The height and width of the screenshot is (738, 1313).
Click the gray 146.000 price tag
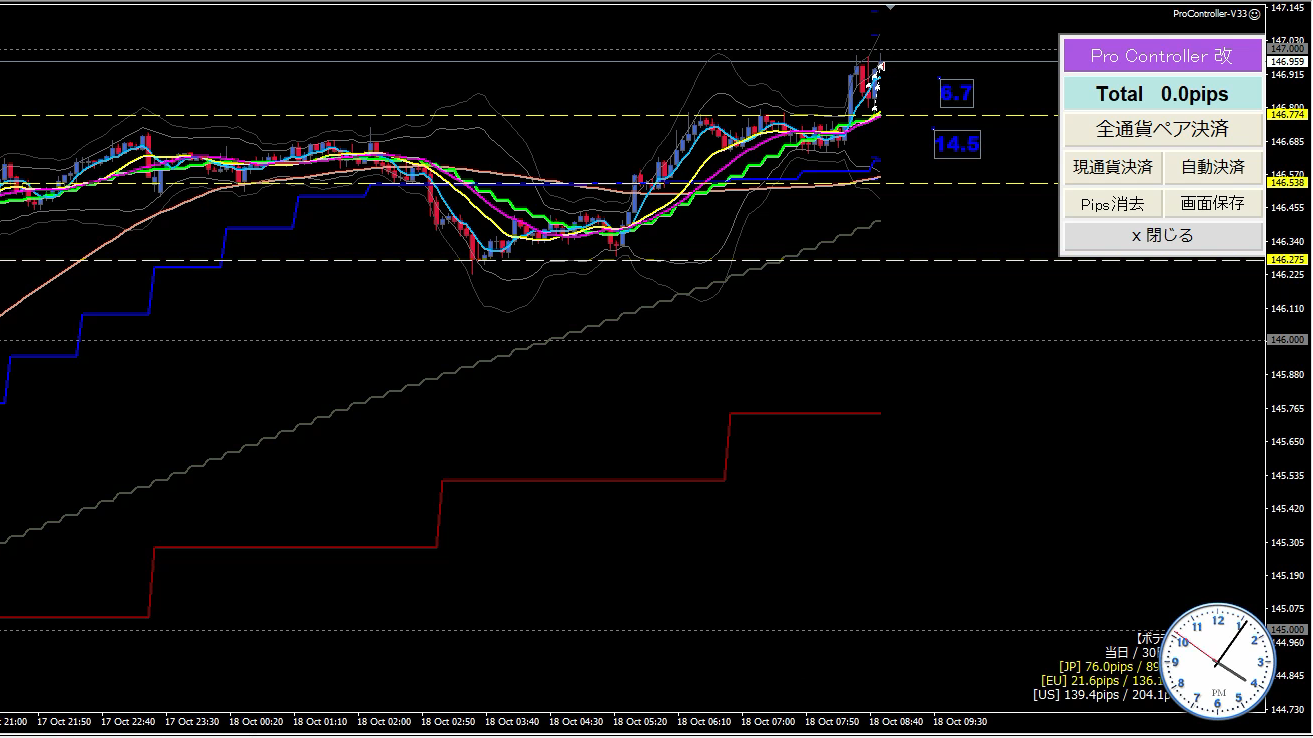point(1288,340)
